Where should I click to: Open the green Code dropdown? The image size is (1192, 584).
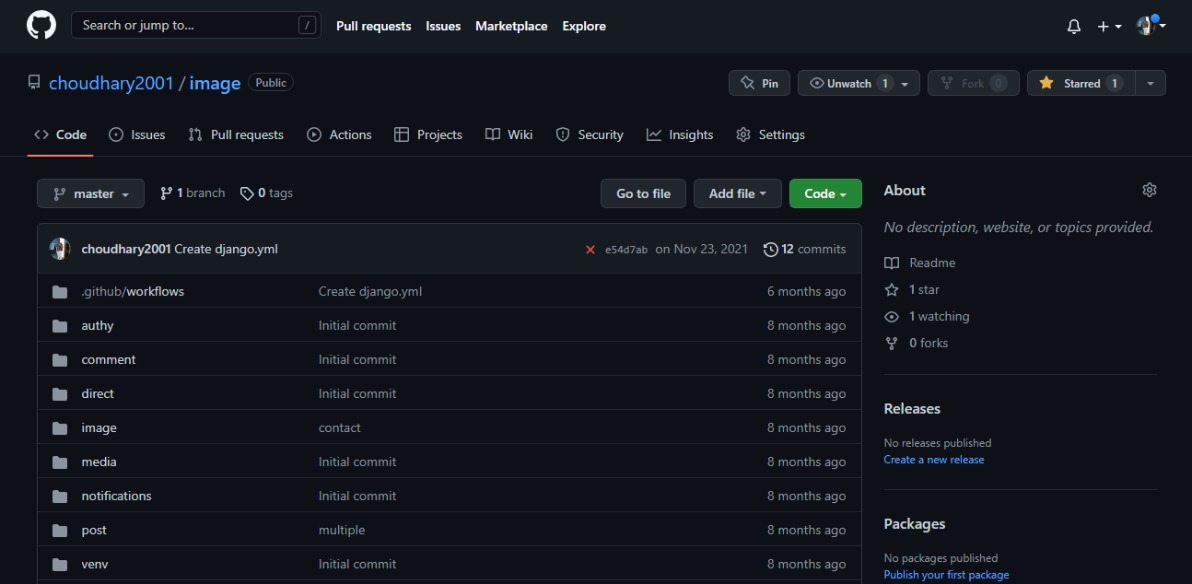coord(826,194)
